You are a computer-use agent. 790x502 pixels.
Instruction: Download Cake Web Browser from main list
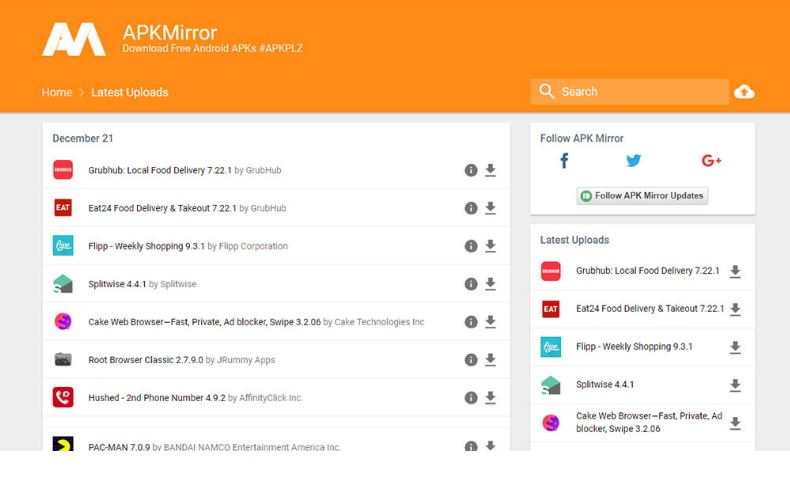[490, 322]
